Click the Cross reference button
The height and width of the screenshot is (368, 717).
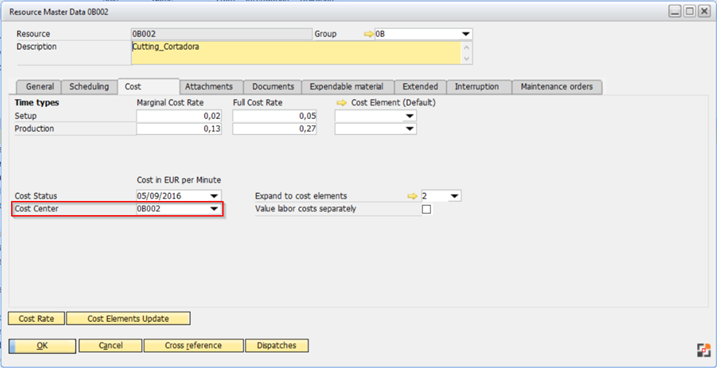[x=193, y=346]
